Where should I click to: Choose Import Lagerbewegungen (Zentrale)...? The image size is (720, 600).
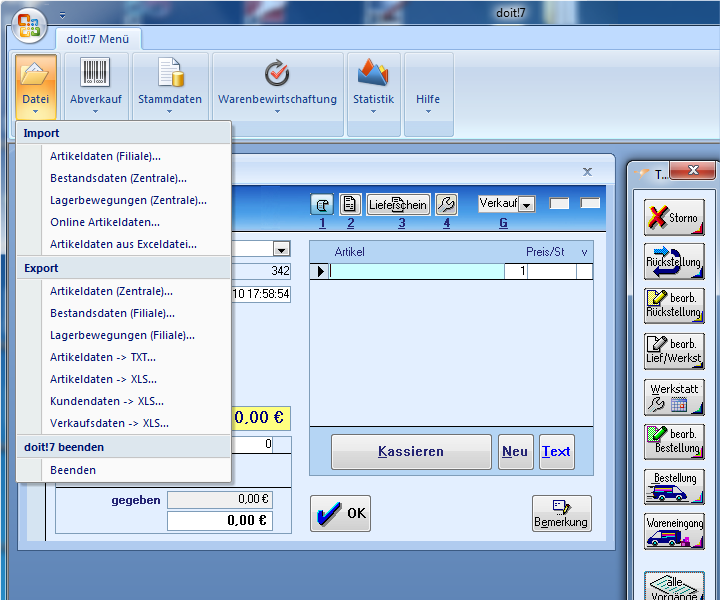123,200
